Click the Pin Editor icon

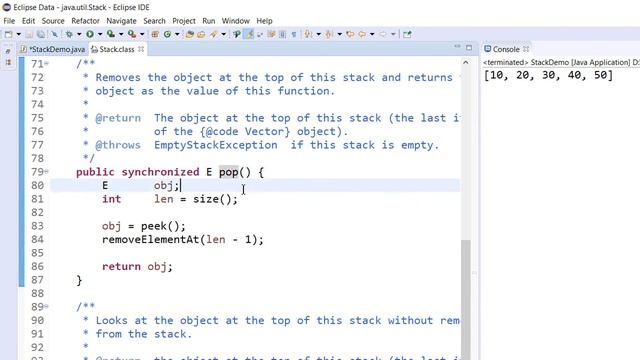pyautogui.click(x=407, y=34)
